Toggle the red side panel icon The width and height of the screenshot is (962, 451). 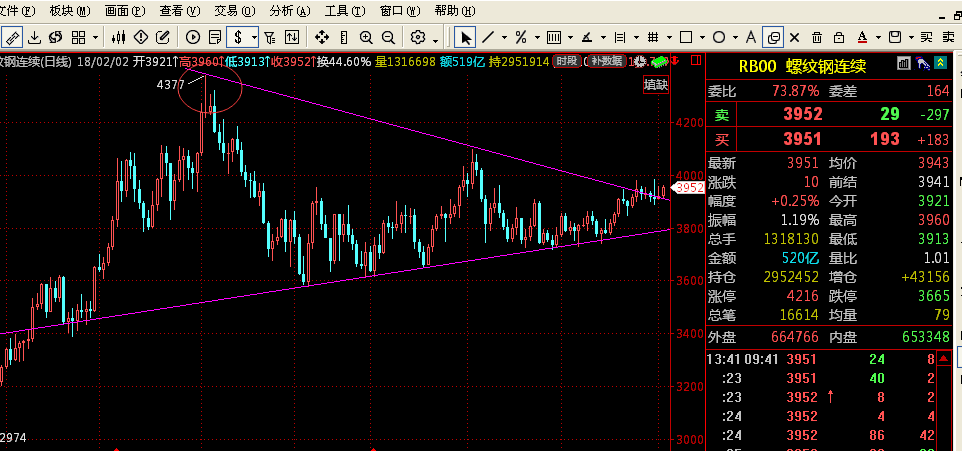[696, 60]
